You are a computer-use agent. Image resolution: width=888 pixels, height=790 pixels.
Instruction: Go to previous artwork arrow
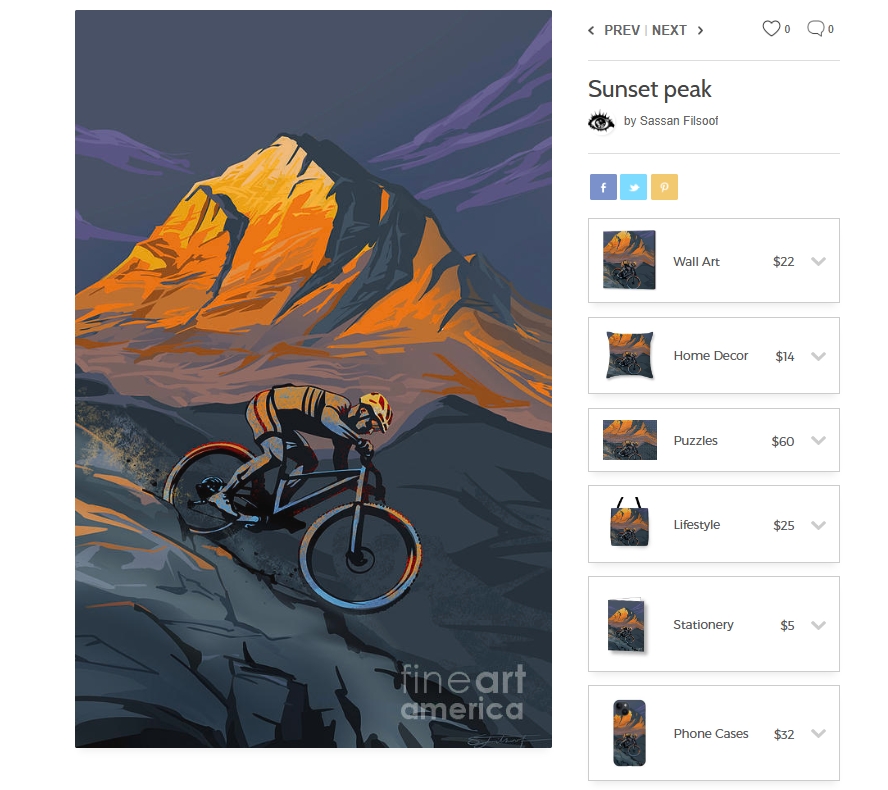tap(591, 31)
